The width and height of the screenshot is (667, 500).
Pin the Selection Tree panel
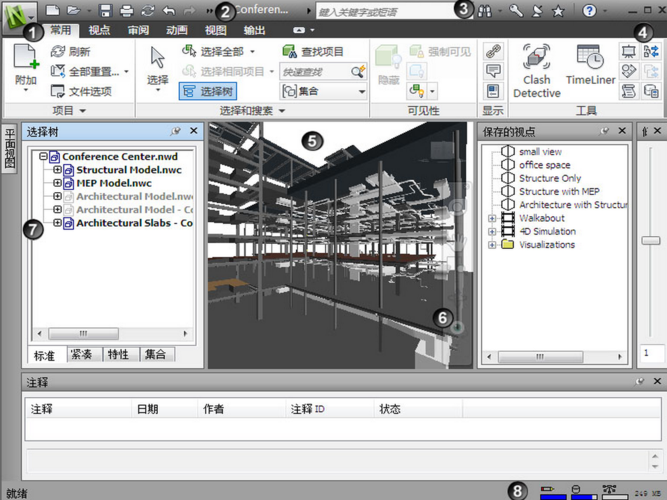tap(177, 131)
